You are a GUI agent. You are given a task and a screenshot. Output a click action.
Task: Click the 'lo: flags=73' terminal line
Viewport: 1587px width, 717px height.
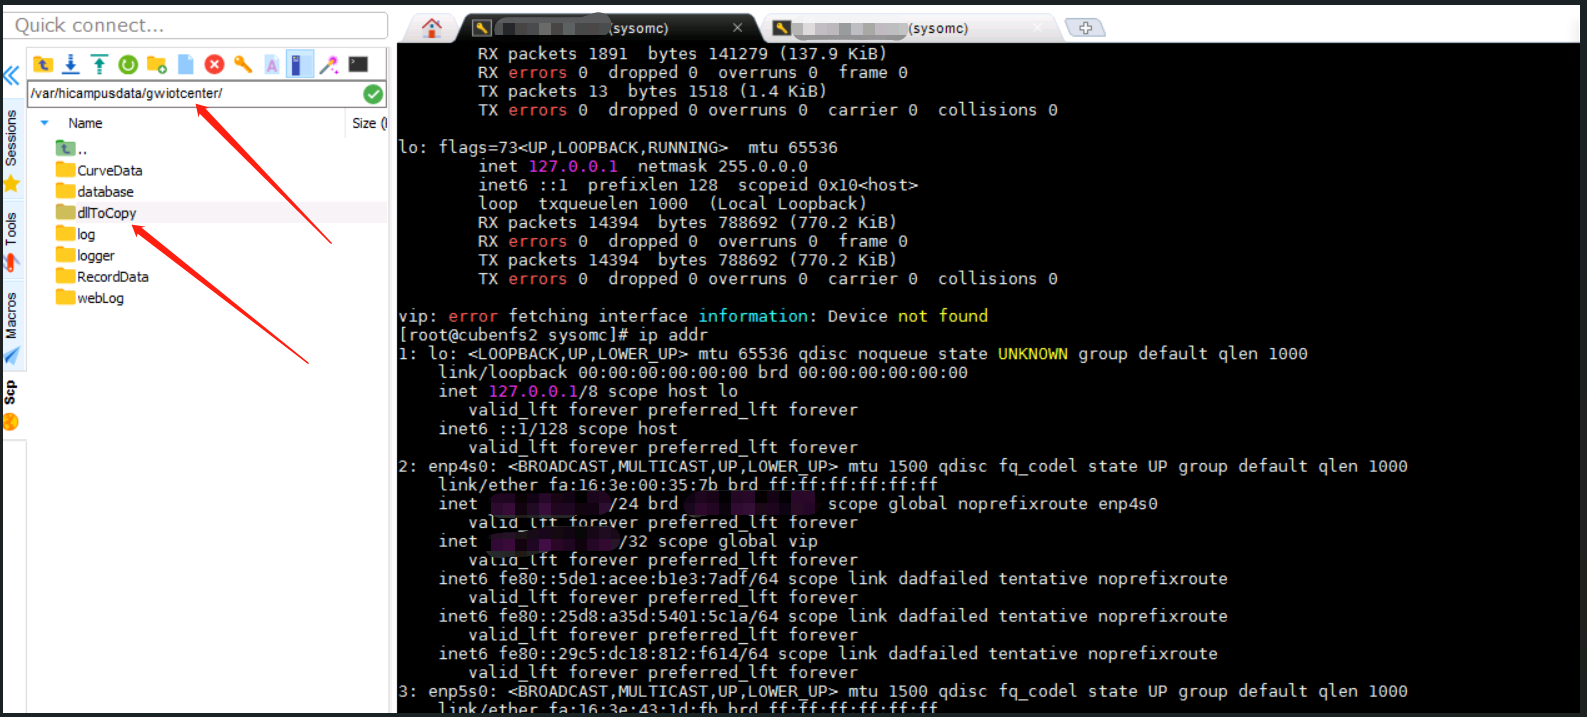(618, 147)
